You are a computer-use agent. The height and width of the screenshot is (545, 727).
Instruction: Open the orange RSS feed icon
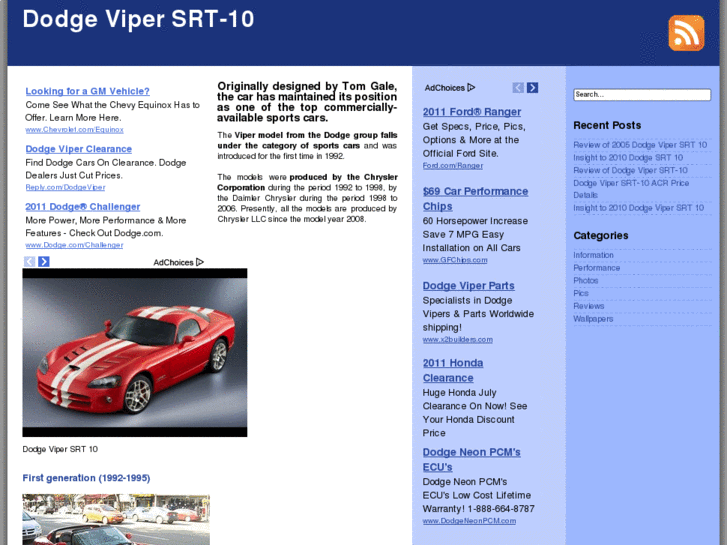point(686,33)
